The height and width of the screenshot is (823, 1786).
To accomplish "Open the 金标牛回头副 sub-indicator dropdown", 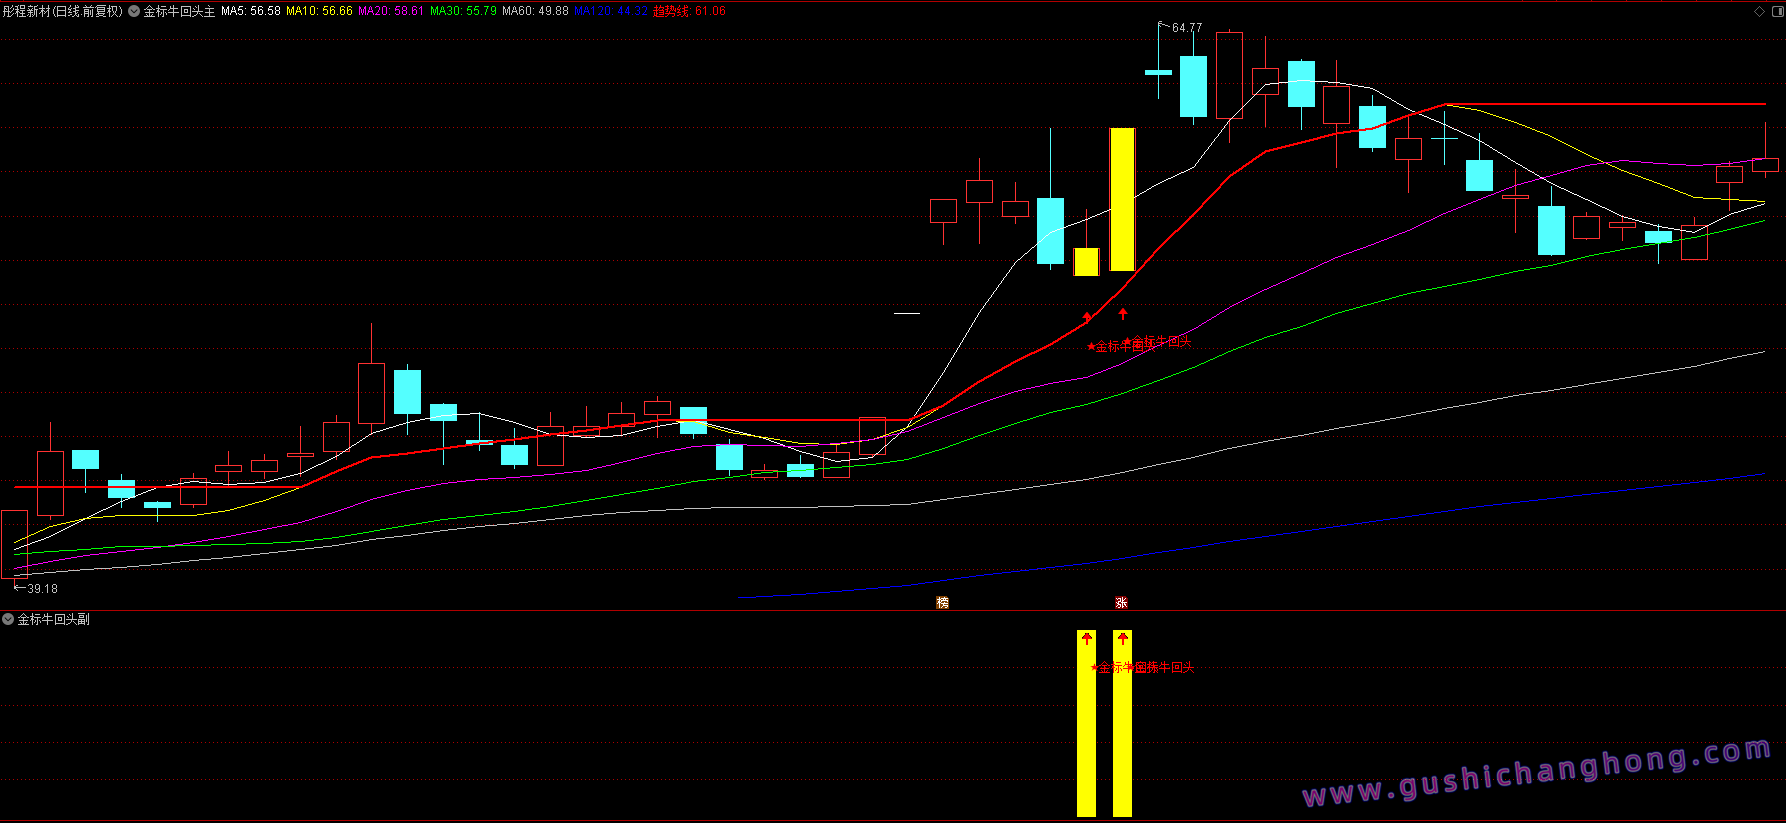I will pyautogui.click(x=8, y=619).
